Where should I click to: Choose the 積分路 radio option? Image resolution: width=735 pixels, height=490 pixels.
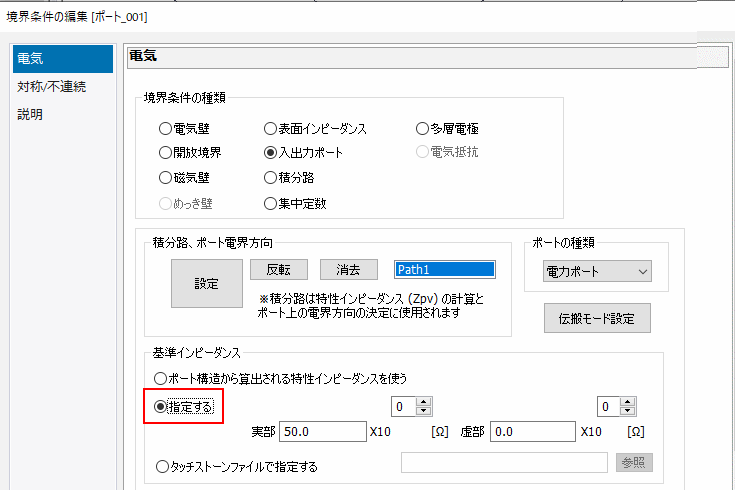[x=270, y=178]
